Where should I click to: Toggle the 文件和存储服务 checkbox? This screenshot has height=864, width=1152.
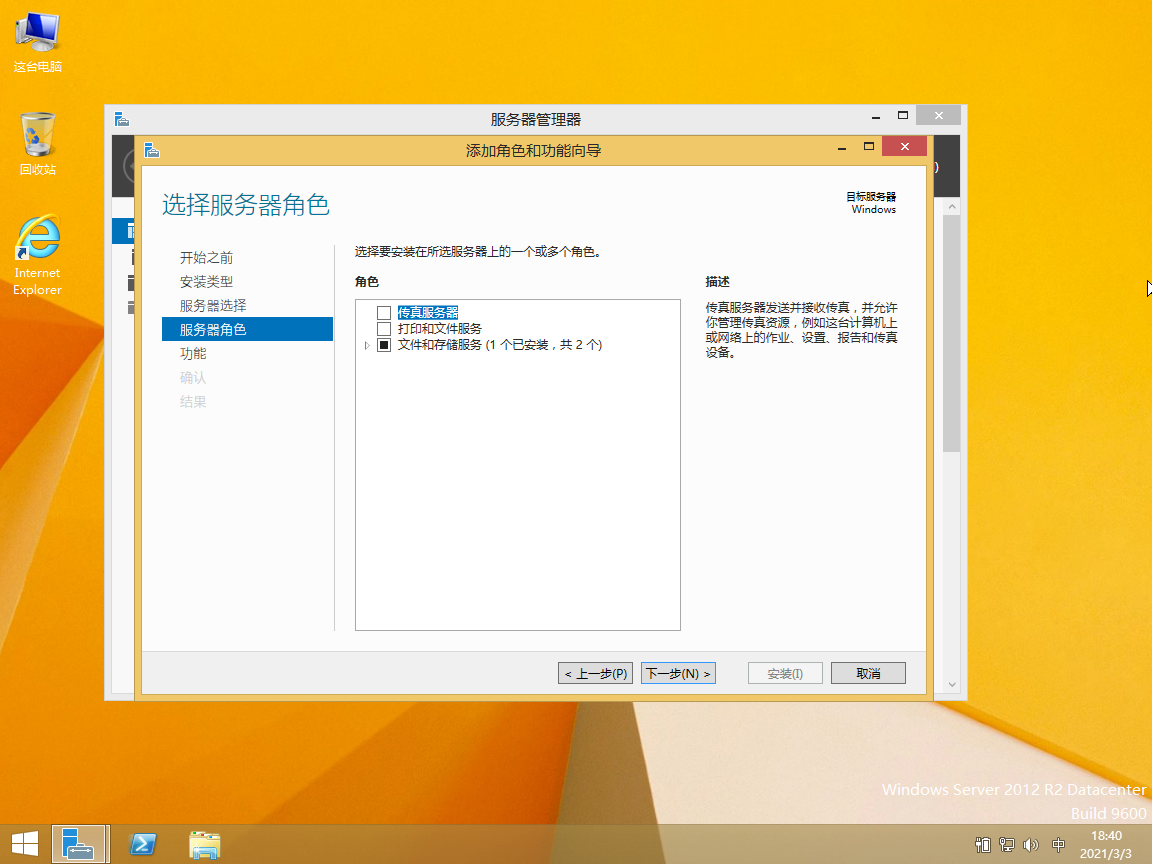point(384,345)
